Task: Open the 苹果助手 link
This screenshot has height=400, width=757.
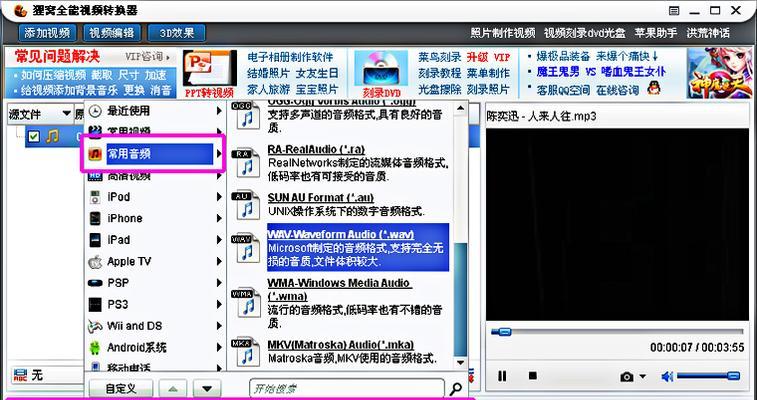Action: pos(656,33)
